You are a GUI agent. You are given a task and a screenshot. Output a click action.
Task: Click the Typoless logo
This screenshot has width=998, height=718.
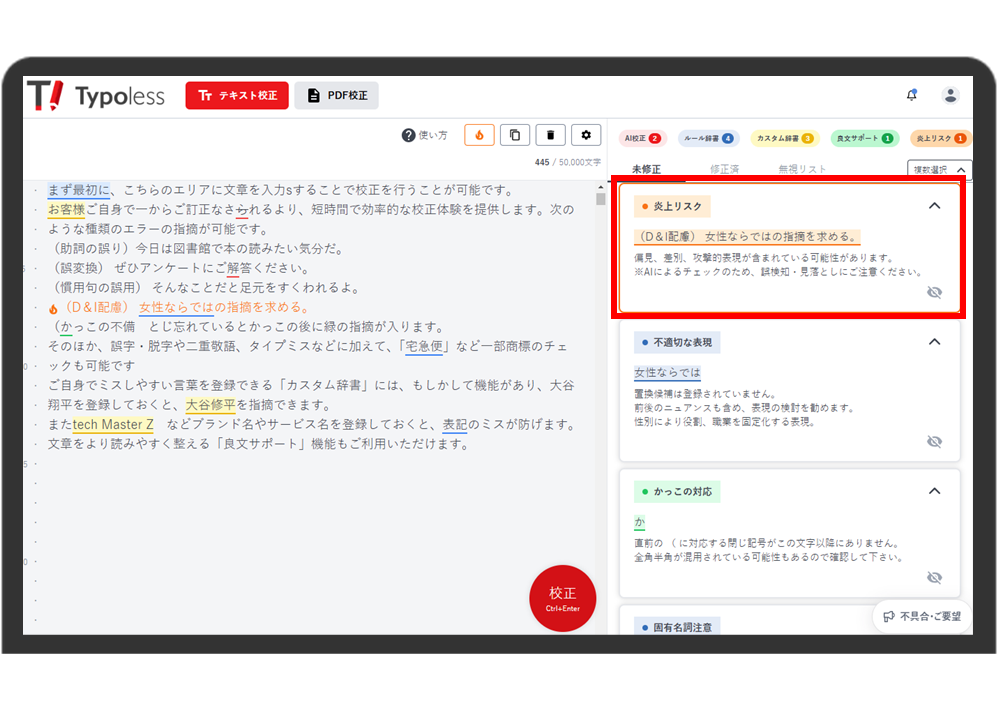95,96
